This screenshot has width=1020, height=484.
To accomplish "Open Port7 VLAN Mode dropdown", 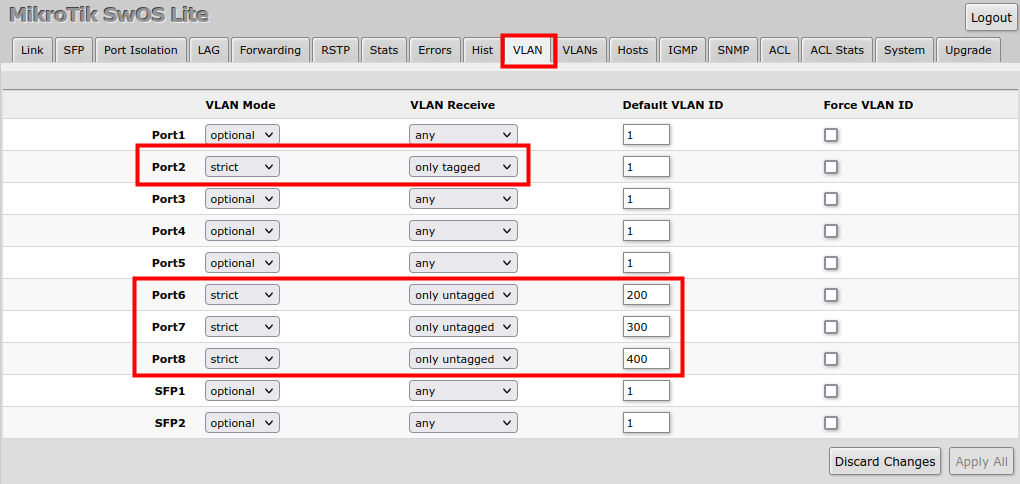I will pos(242,327).
